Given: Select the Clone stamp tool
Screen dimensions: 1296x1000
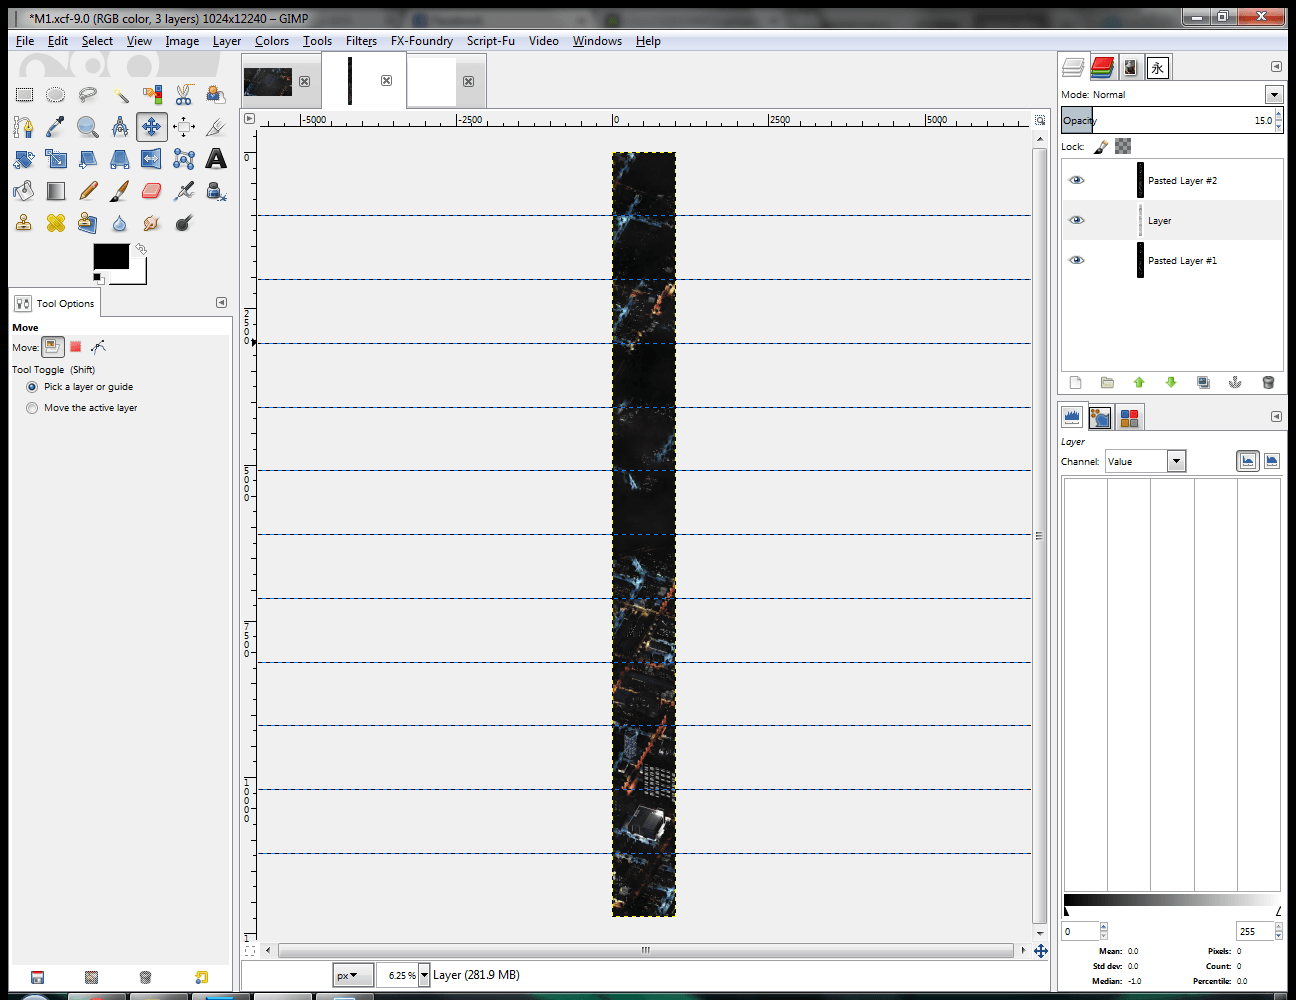Looking at the screenshot, I should (24, 223).
